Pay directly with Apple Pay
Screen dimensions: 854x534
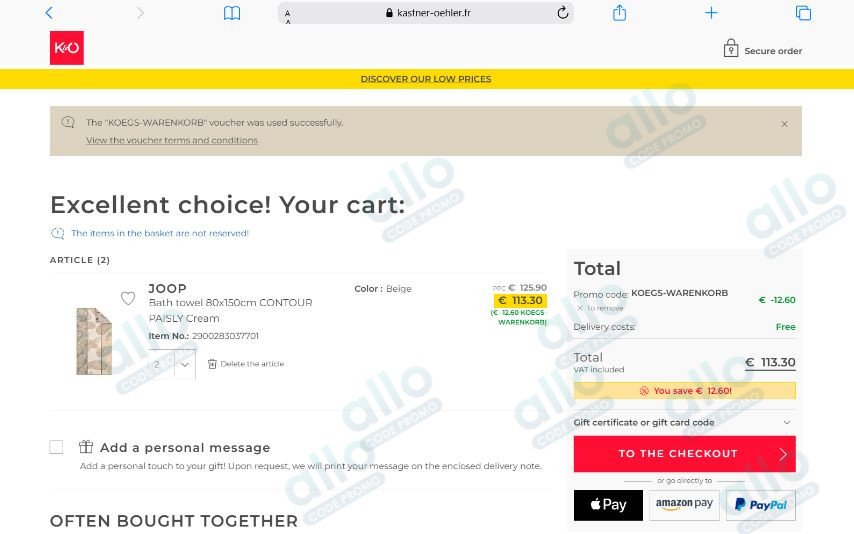pos(608,505)
